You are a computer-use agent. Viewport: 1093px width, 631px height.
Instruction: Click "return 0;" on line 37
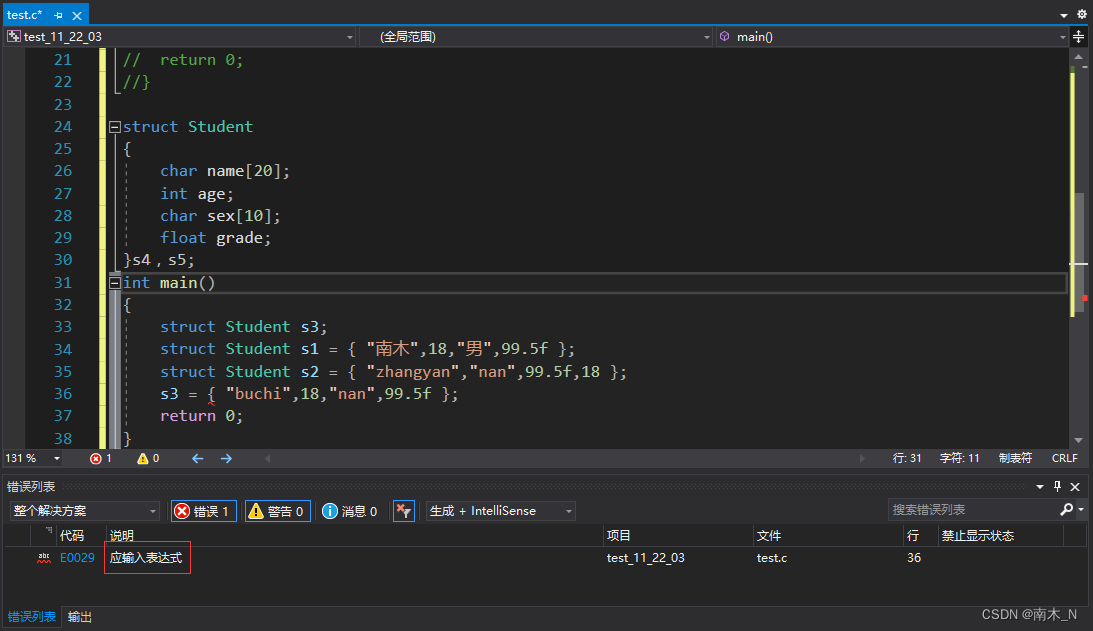point(201,416)
